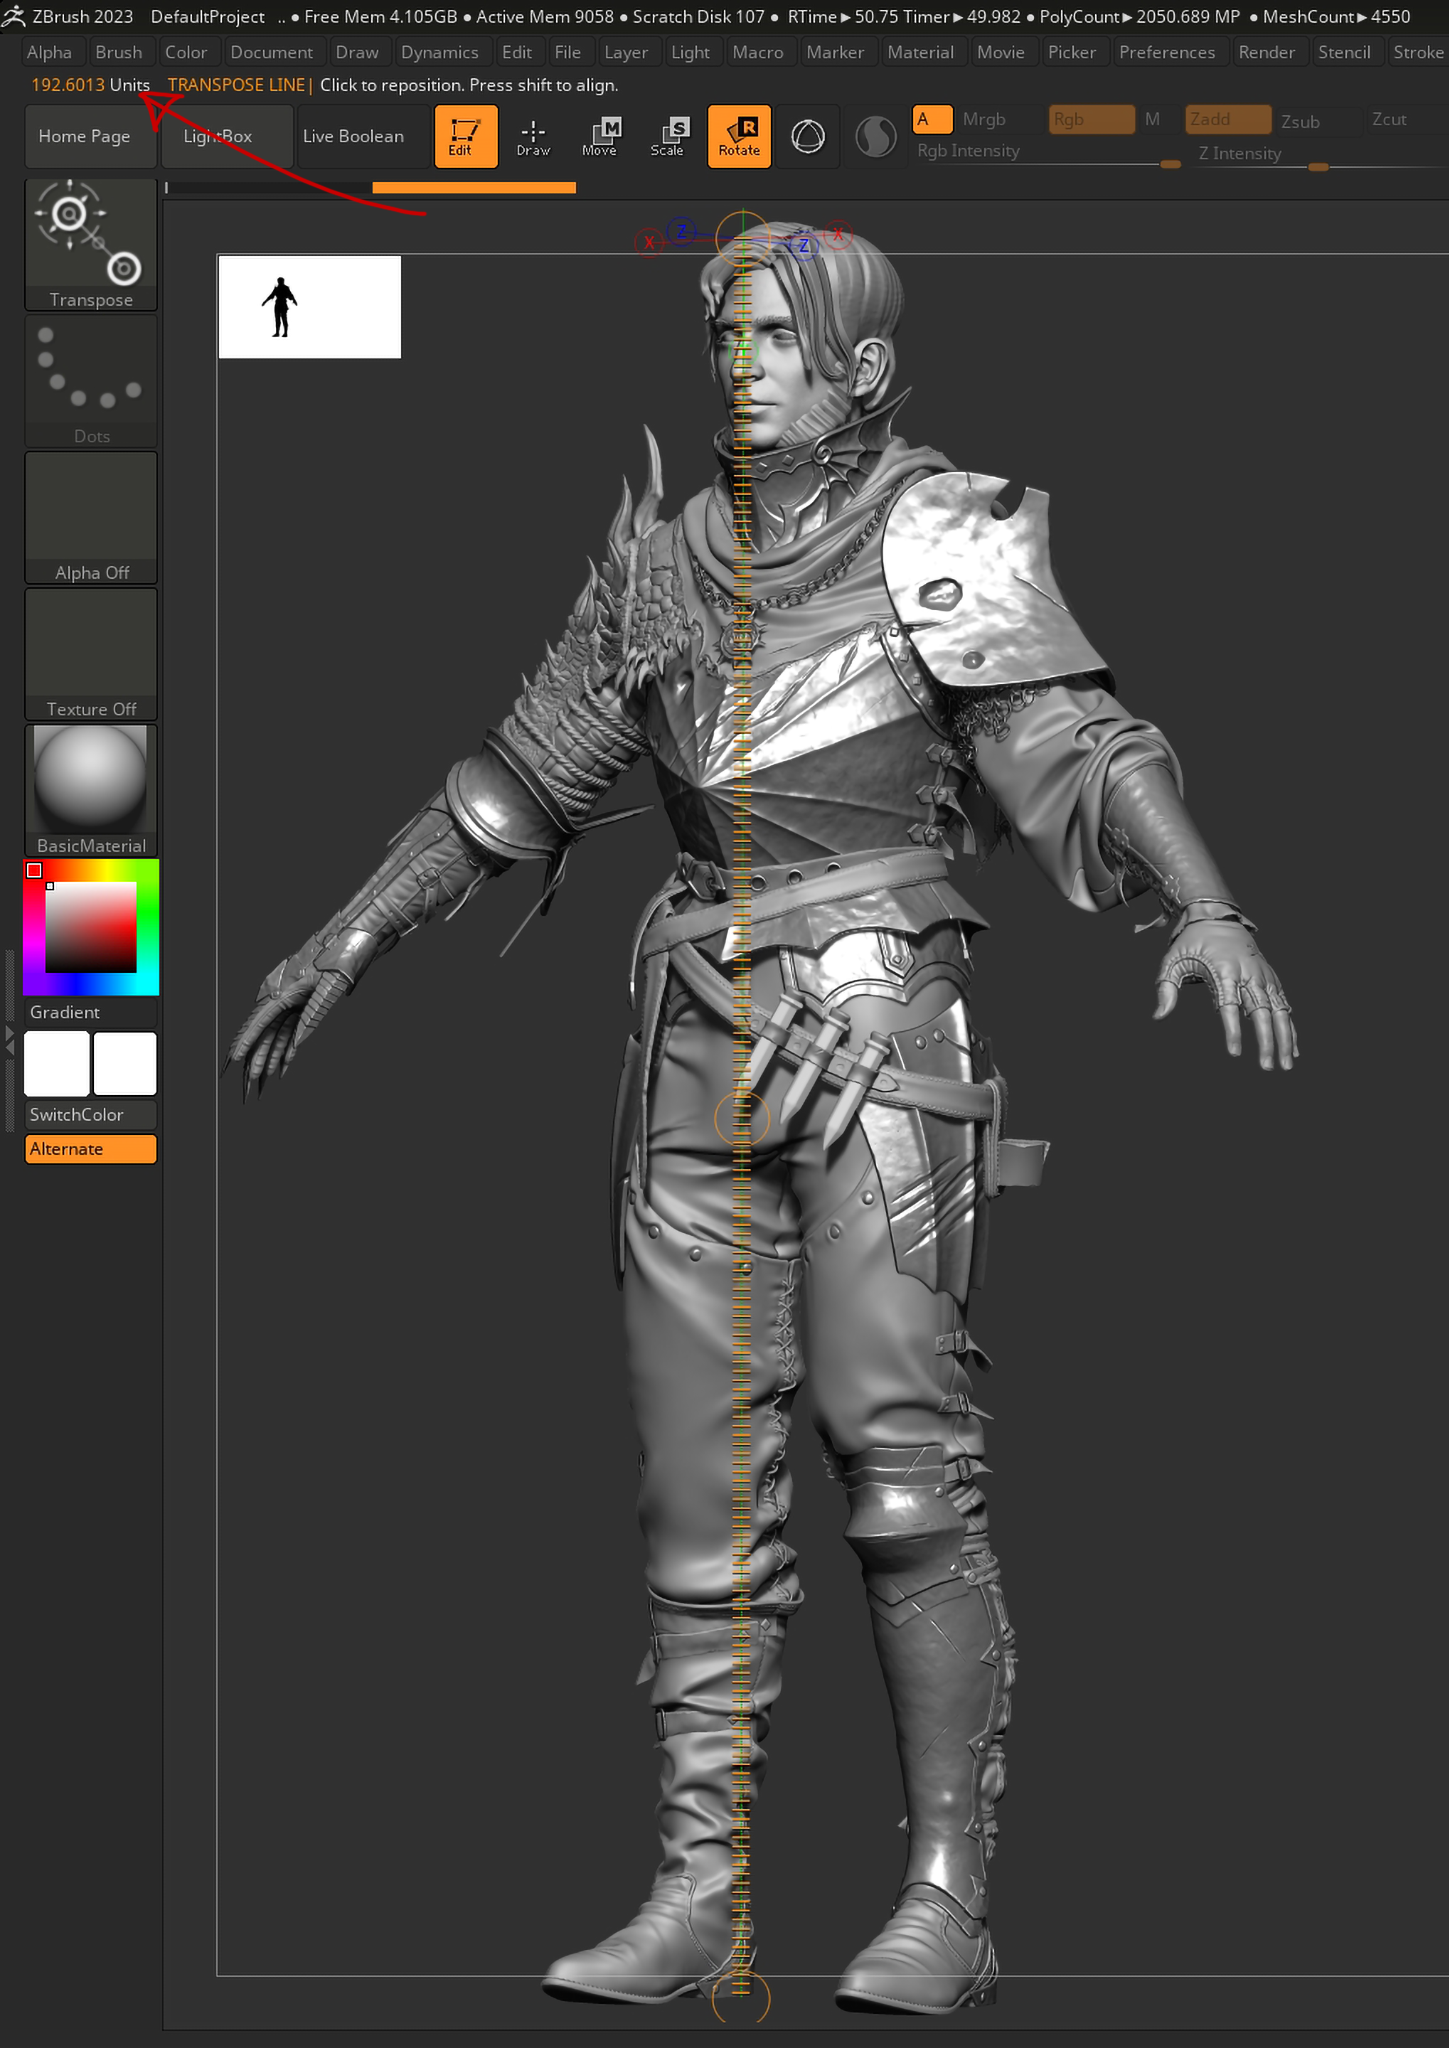Open the Picker menu
Screen dimensions: 1449x2048
(1072, 52)
